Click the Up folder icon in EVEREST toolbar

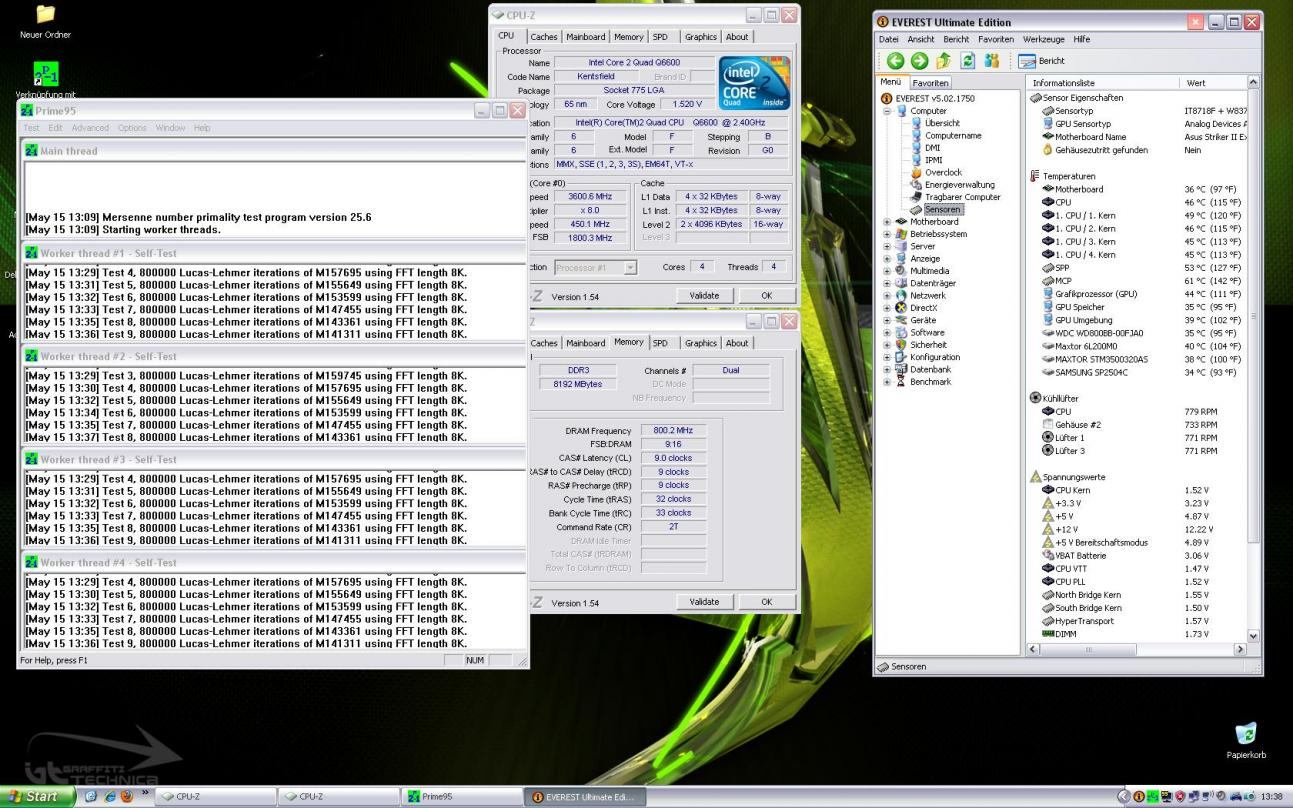pyautogui.click(x=942, y=61)
